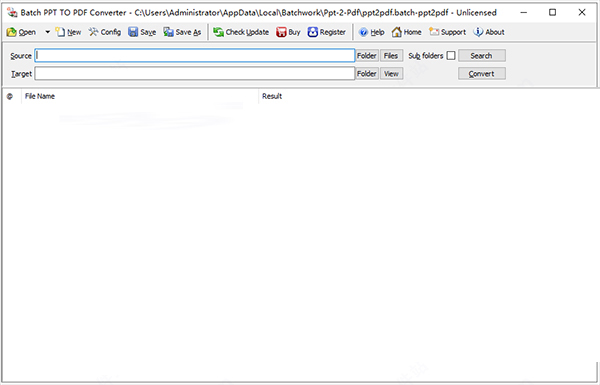600x385 pixels.
Task: Maximize the Batch PPT TO PDF Converter window
Action: (553, 12)
